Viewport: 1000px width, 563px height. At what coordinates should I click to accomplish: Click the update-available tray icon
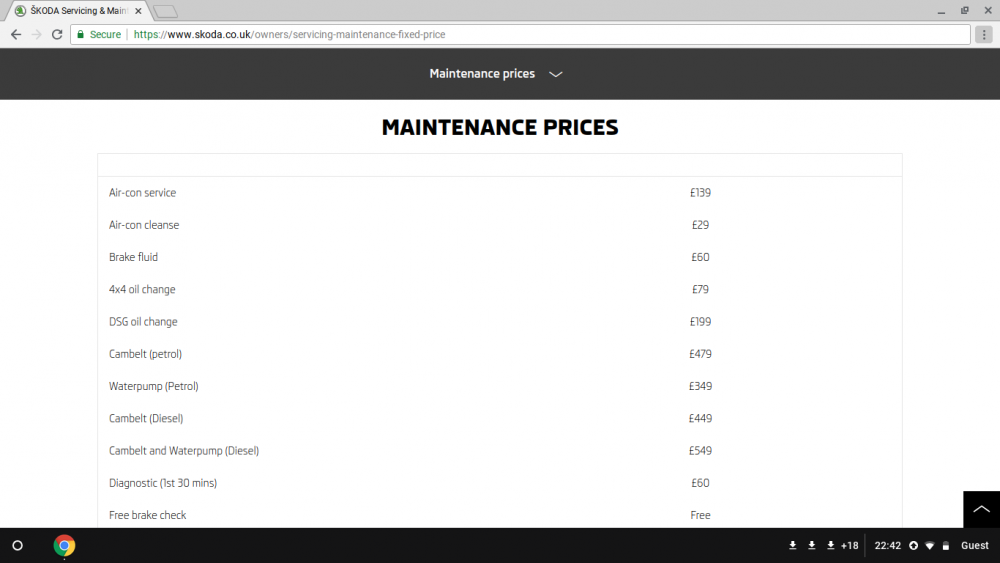(x=913, y=546)
